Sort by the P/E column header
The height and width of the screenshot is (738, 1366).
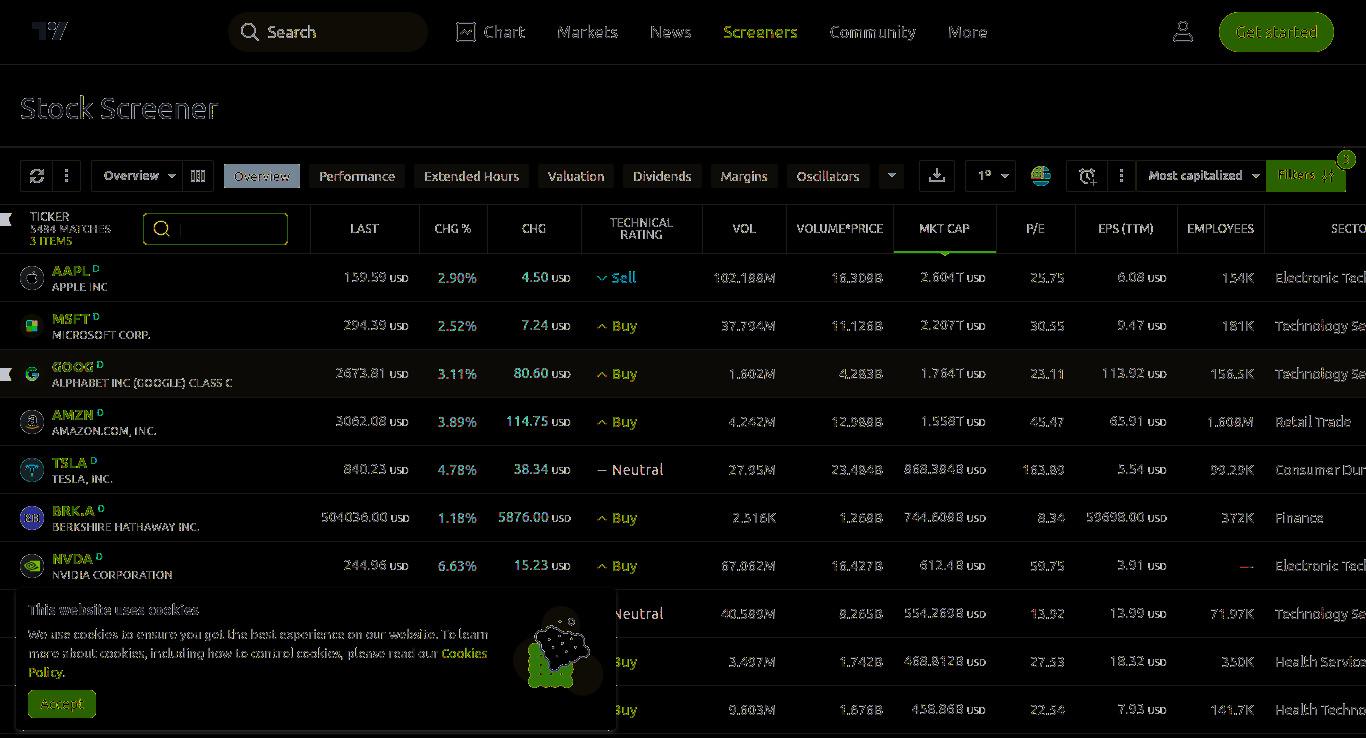[1035, 229]
